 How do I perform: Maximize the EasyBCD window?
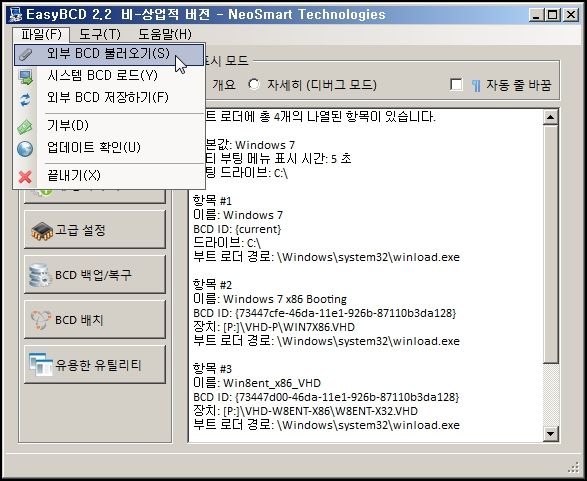point(553,15)
